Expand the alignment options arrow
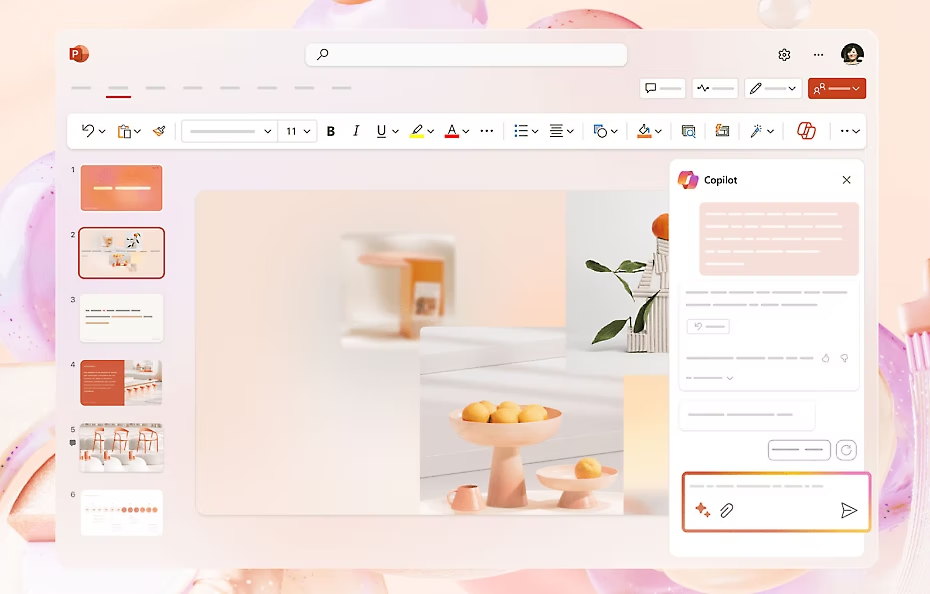 point(570,131)
